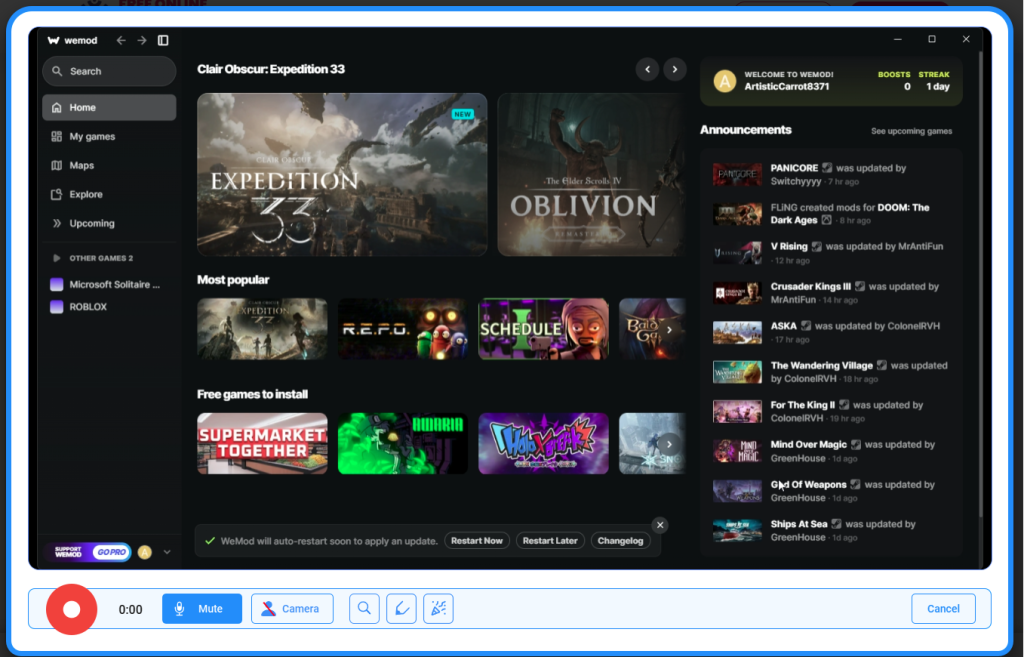Click the user avatar in welcome card

724,81
